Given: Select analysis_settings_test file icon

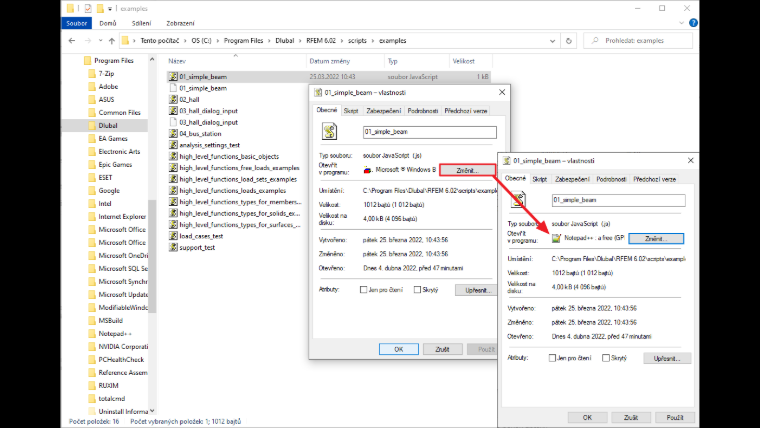Looking at the screenshot, I should pyautogui.click(x=173, y=145).
